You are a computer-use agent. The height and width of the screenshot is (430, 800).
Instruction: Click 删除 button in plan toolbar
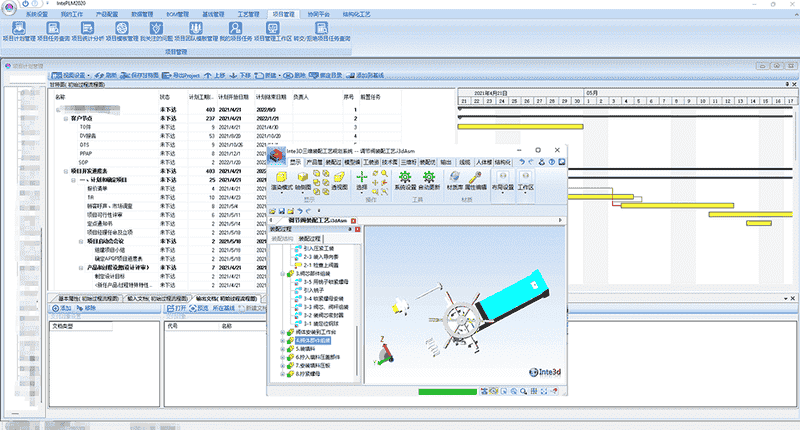tap(295, 75)
